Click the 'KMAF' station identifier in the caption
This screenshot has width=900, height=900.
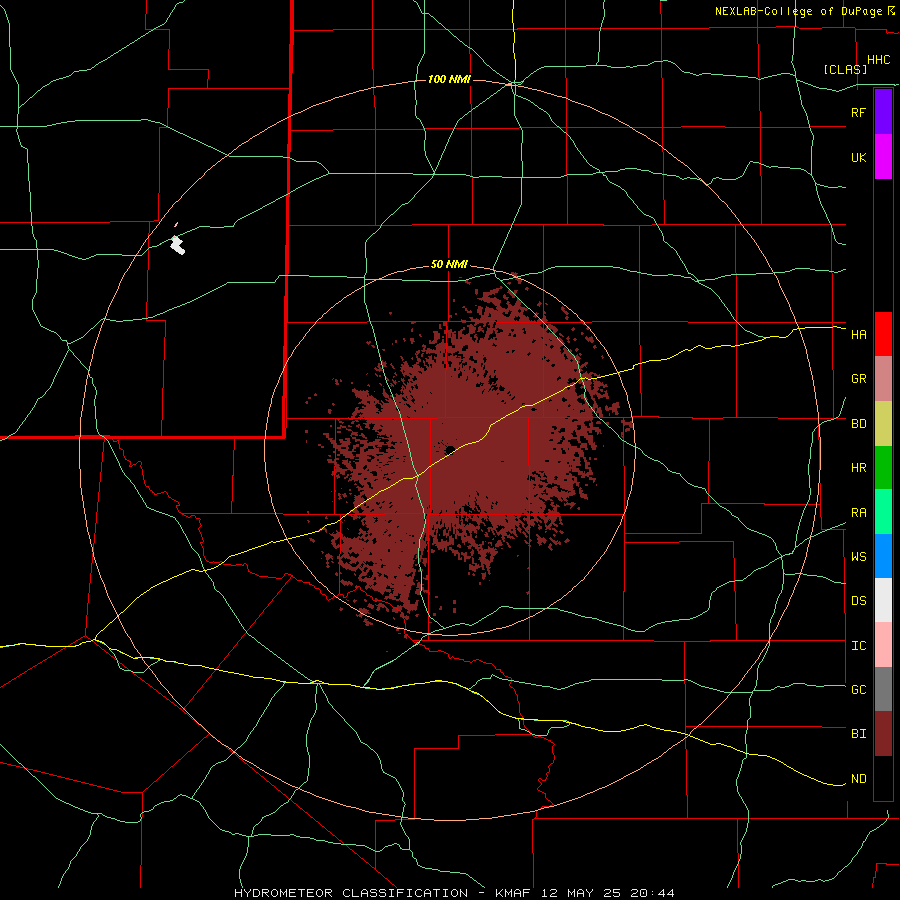click(513, 893)
